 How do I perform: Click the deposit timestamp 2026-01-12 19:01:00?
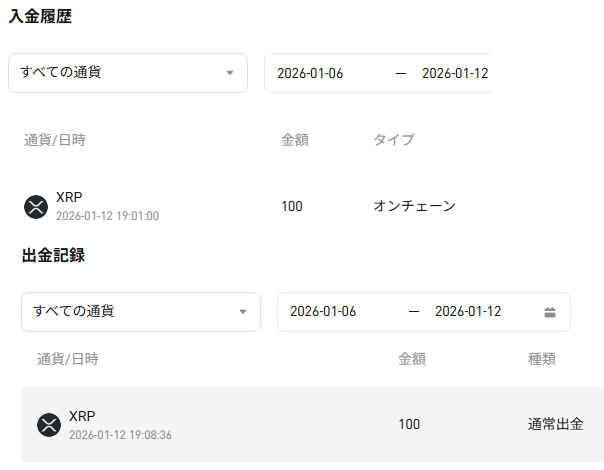click(107, 216)
